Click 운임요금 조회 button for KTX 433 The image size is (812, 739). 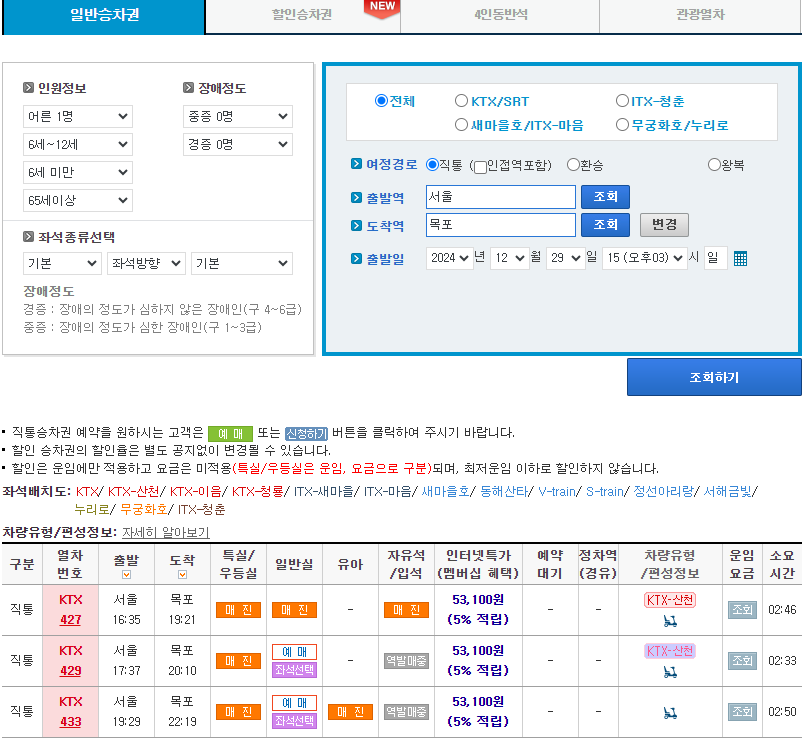742,712
